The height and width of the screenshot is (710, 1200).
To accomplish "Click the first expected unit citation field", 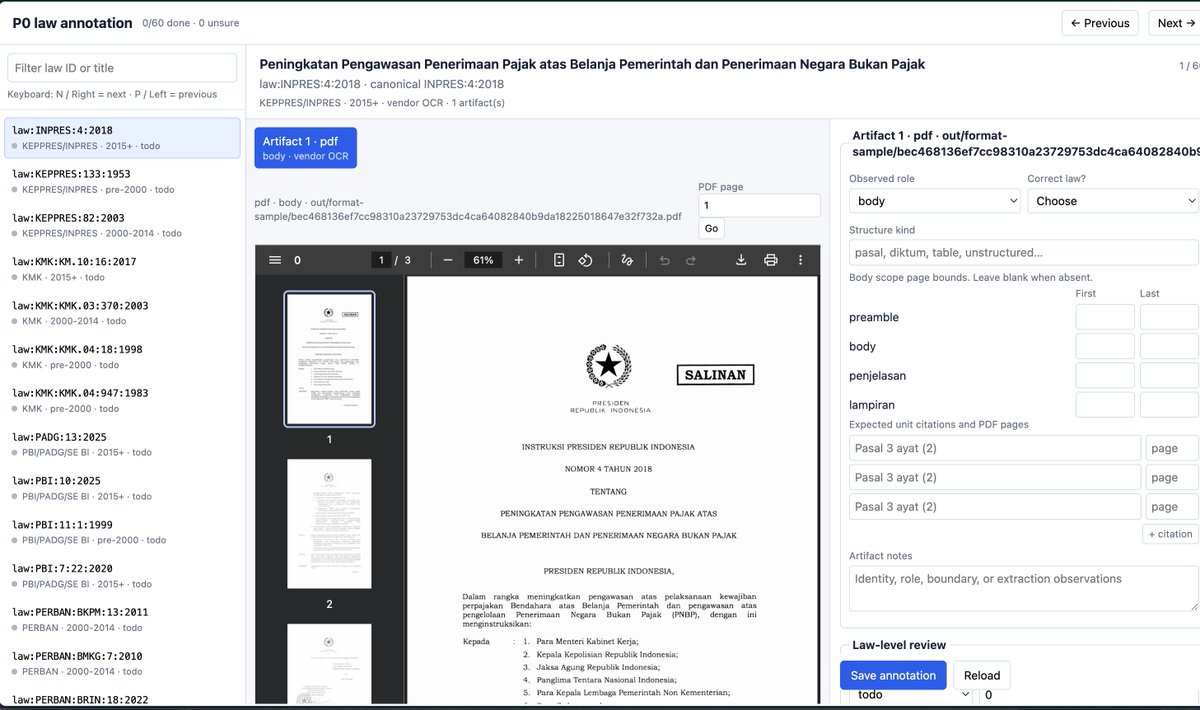I will click(x=995, y=448).
